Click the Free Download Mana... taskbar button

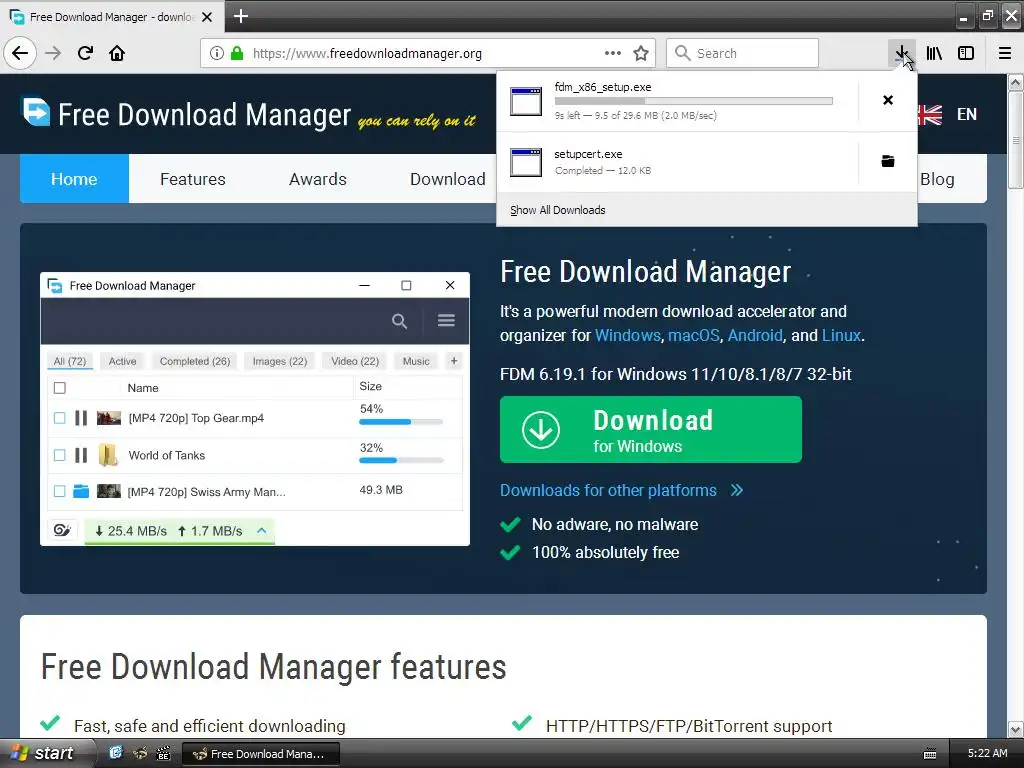261,754
